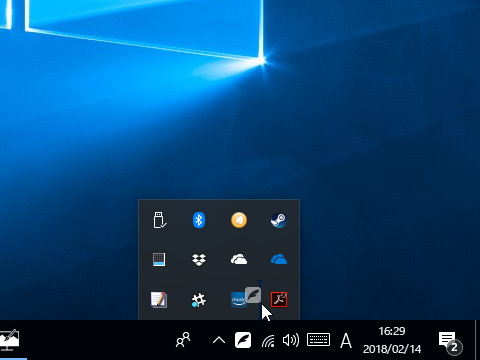
Task: Collapse hidden icons with the taskbar chevron
Action: coord(219,340)
